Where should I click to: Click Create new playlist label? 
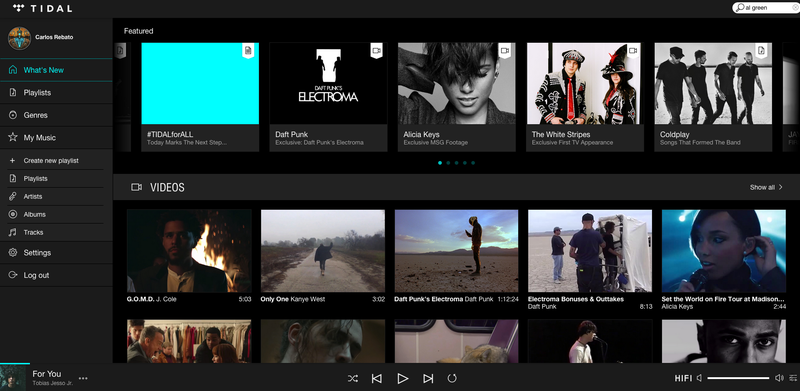51,160
